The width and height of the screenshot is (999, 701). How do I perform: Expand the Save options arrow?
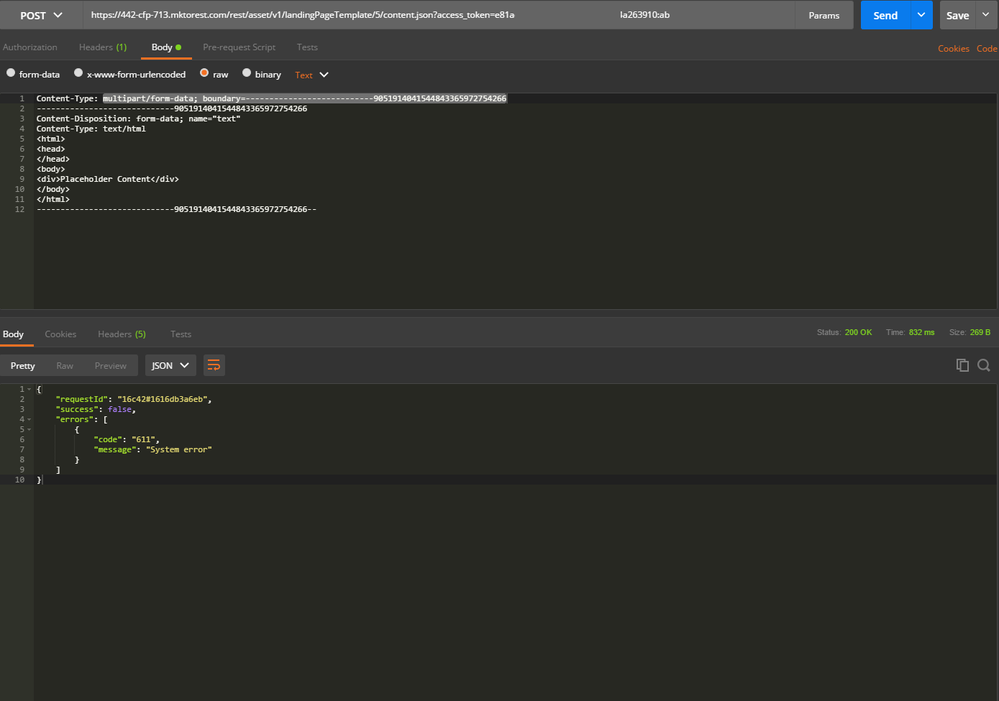coord(986,15)
